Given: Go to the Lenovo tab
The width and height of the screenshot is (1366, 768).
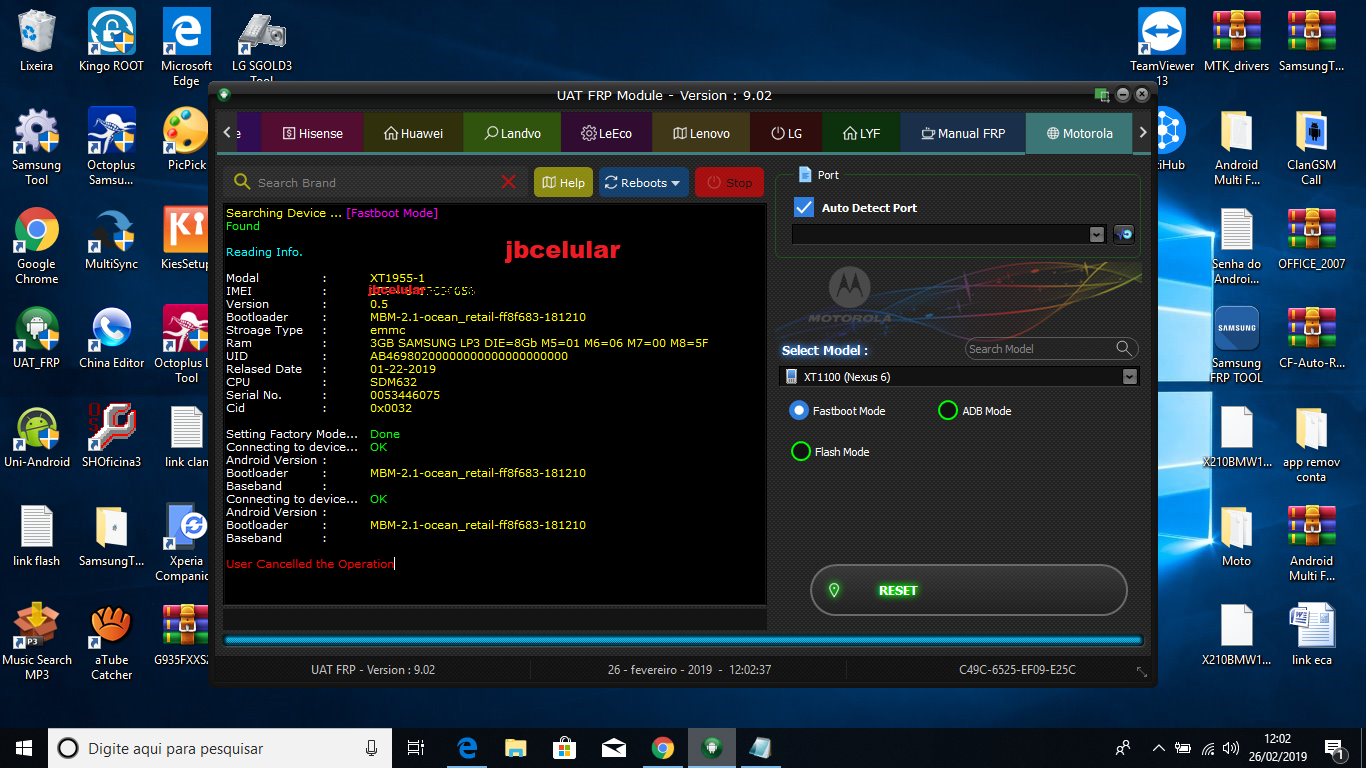Looking at the screenshot, I should click(x=701, y=133).
